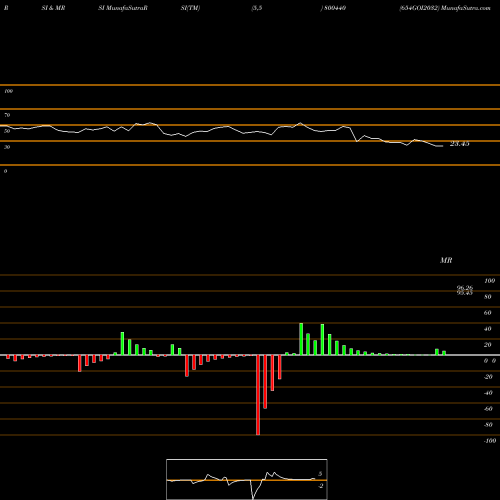The image size is (500, 500).
Task: Click the '40' label on MR axis
Action: tap(488, 329)
